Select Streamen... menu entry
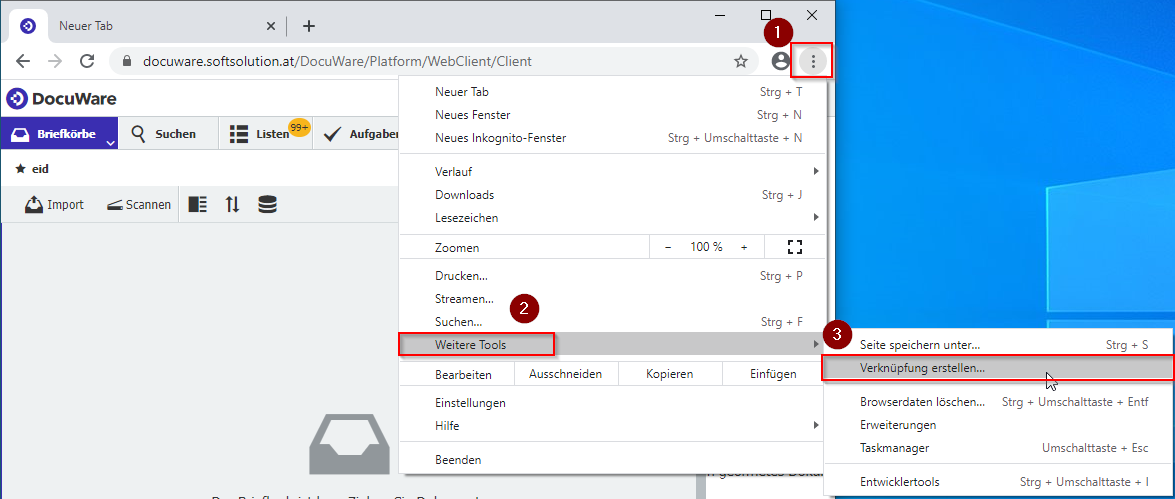The width and height of the screenshot is (1175, 499). tap(613, 299)
